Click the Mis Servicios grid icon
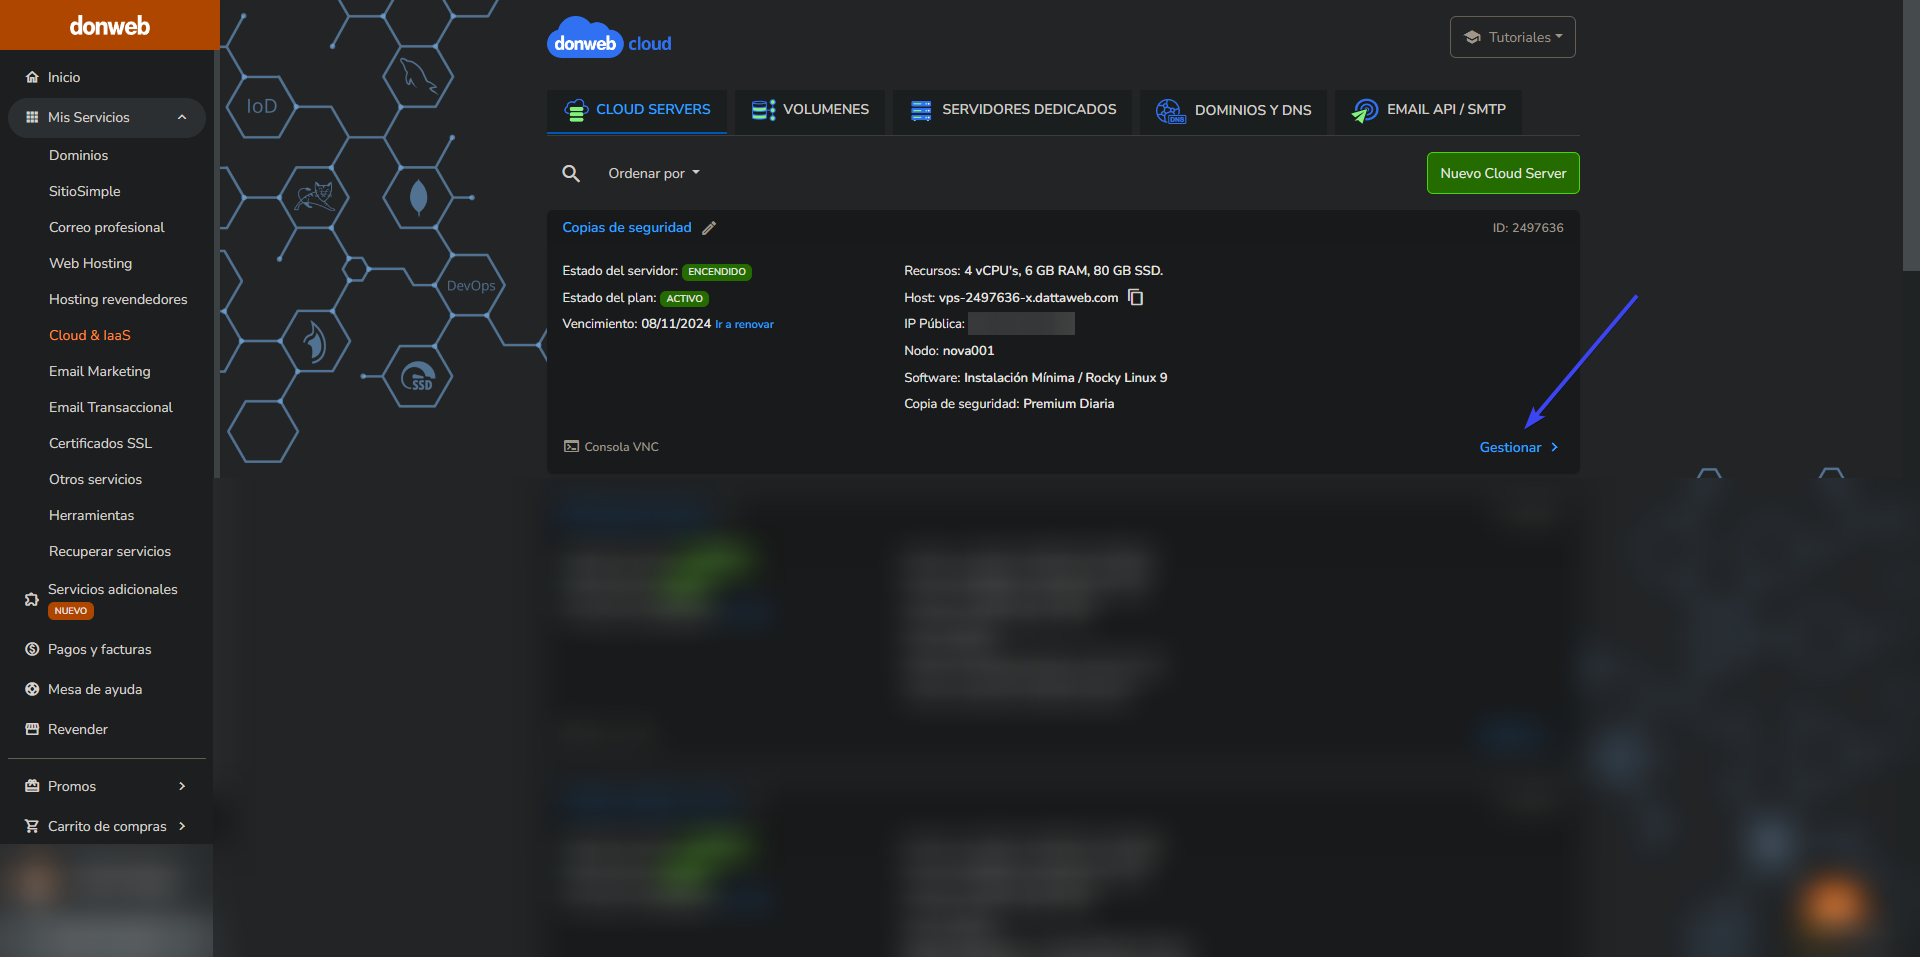The image size is (1920, 957). pos(32,117)
